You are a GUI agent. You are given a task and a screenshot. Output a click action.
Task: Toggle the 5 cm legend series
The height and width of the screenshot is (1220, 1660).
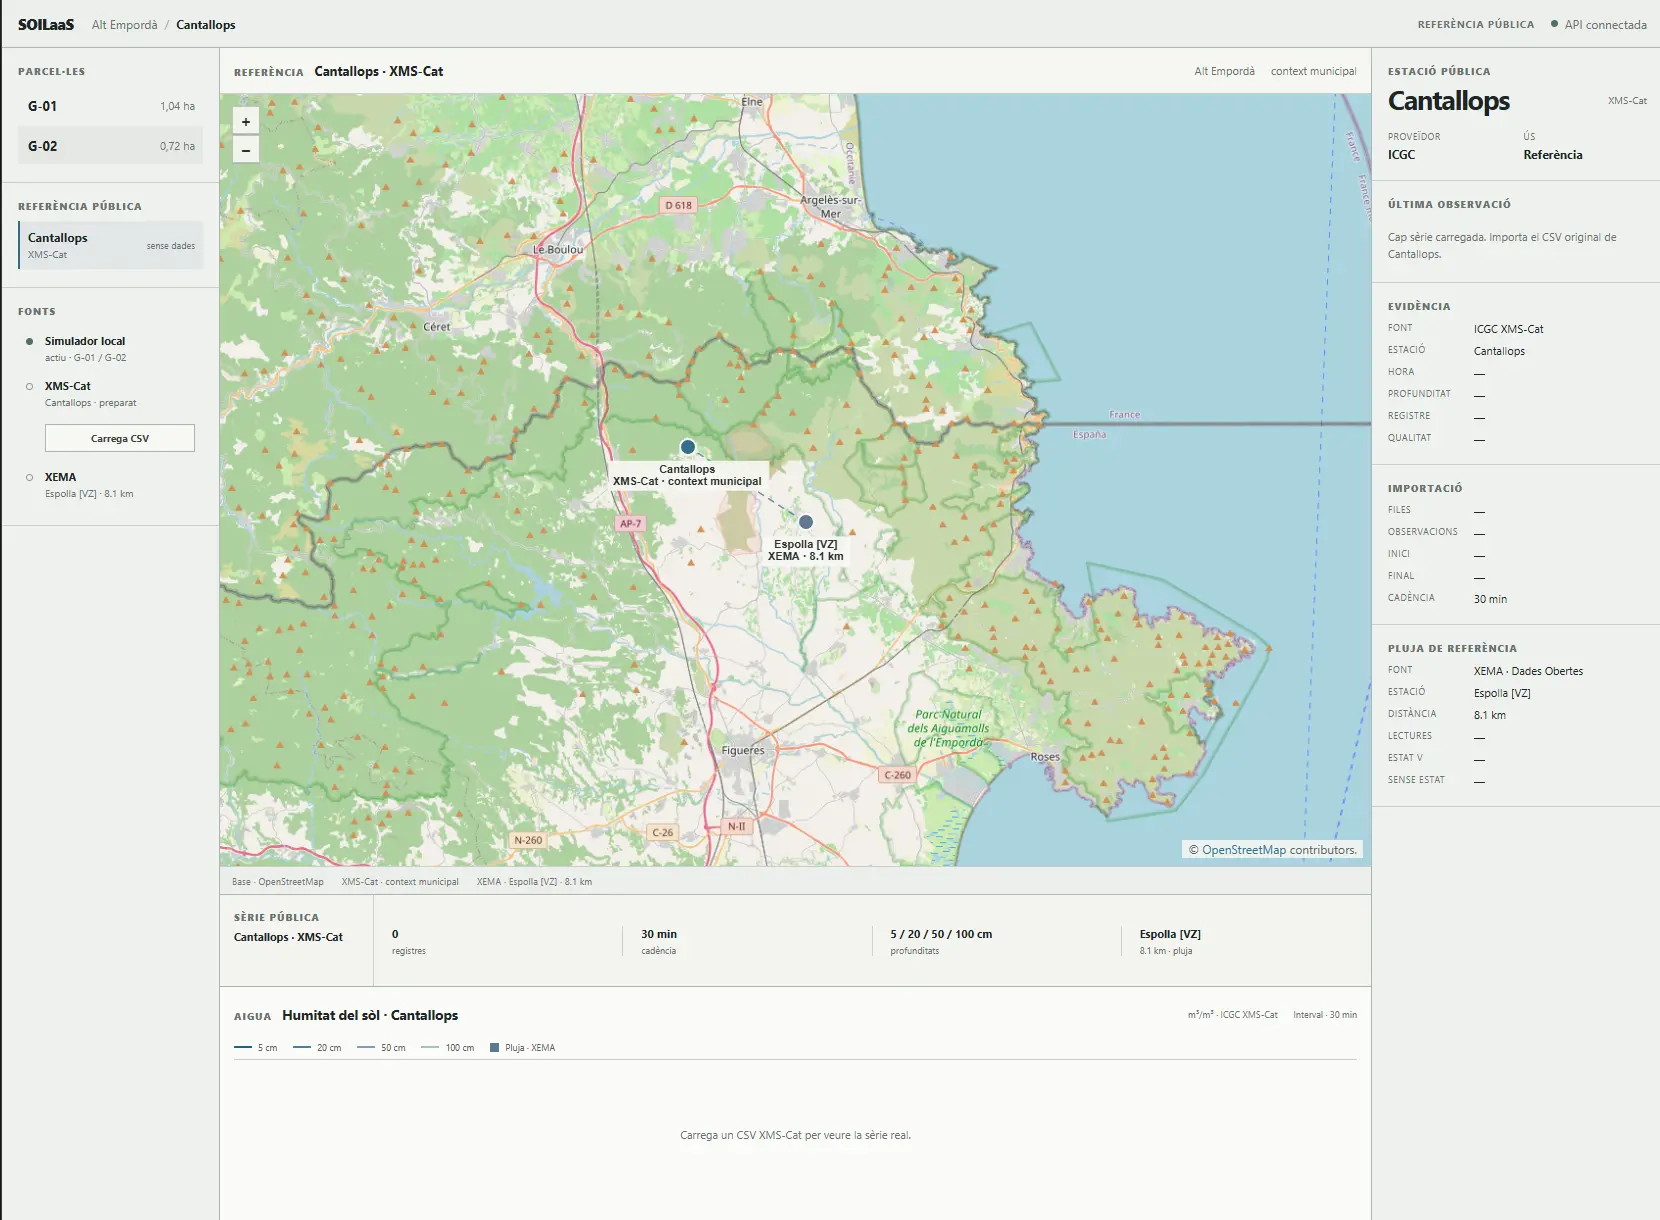tap(256, 1048)
